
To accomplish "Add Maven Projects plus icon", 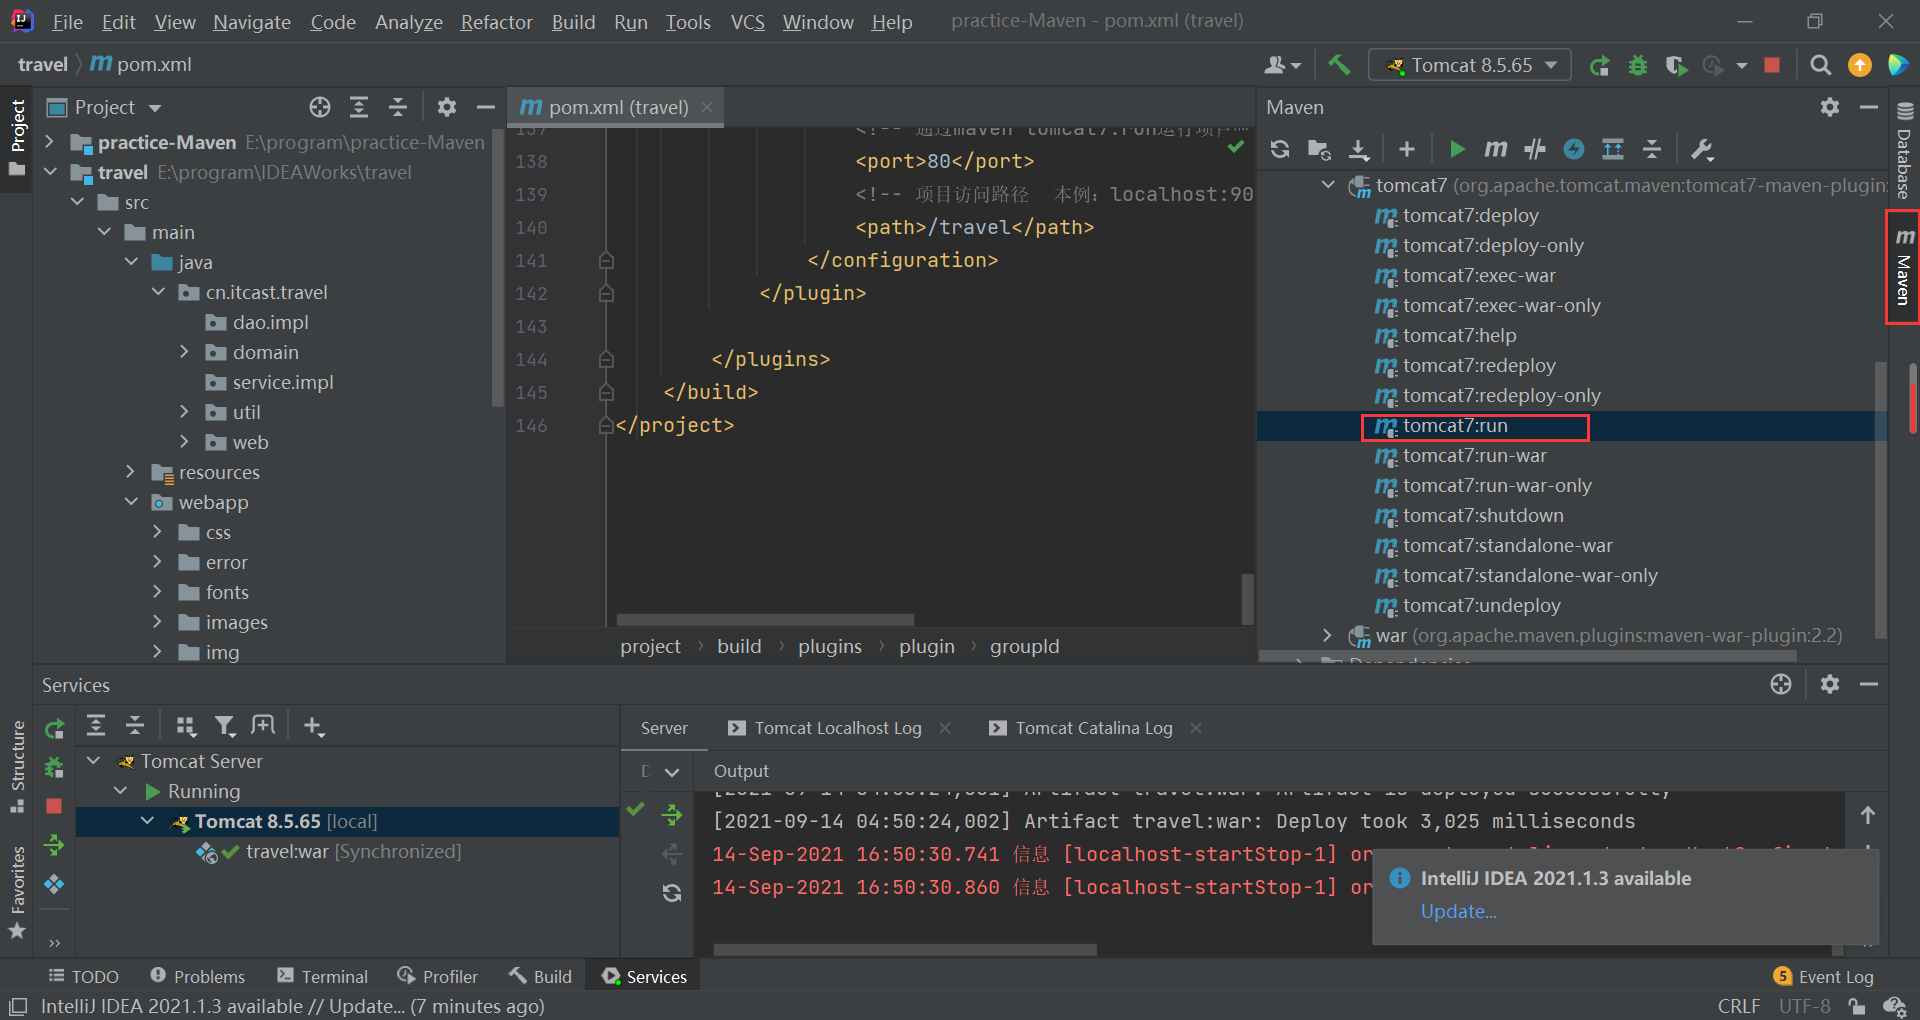I will [x=1407, y=149].
